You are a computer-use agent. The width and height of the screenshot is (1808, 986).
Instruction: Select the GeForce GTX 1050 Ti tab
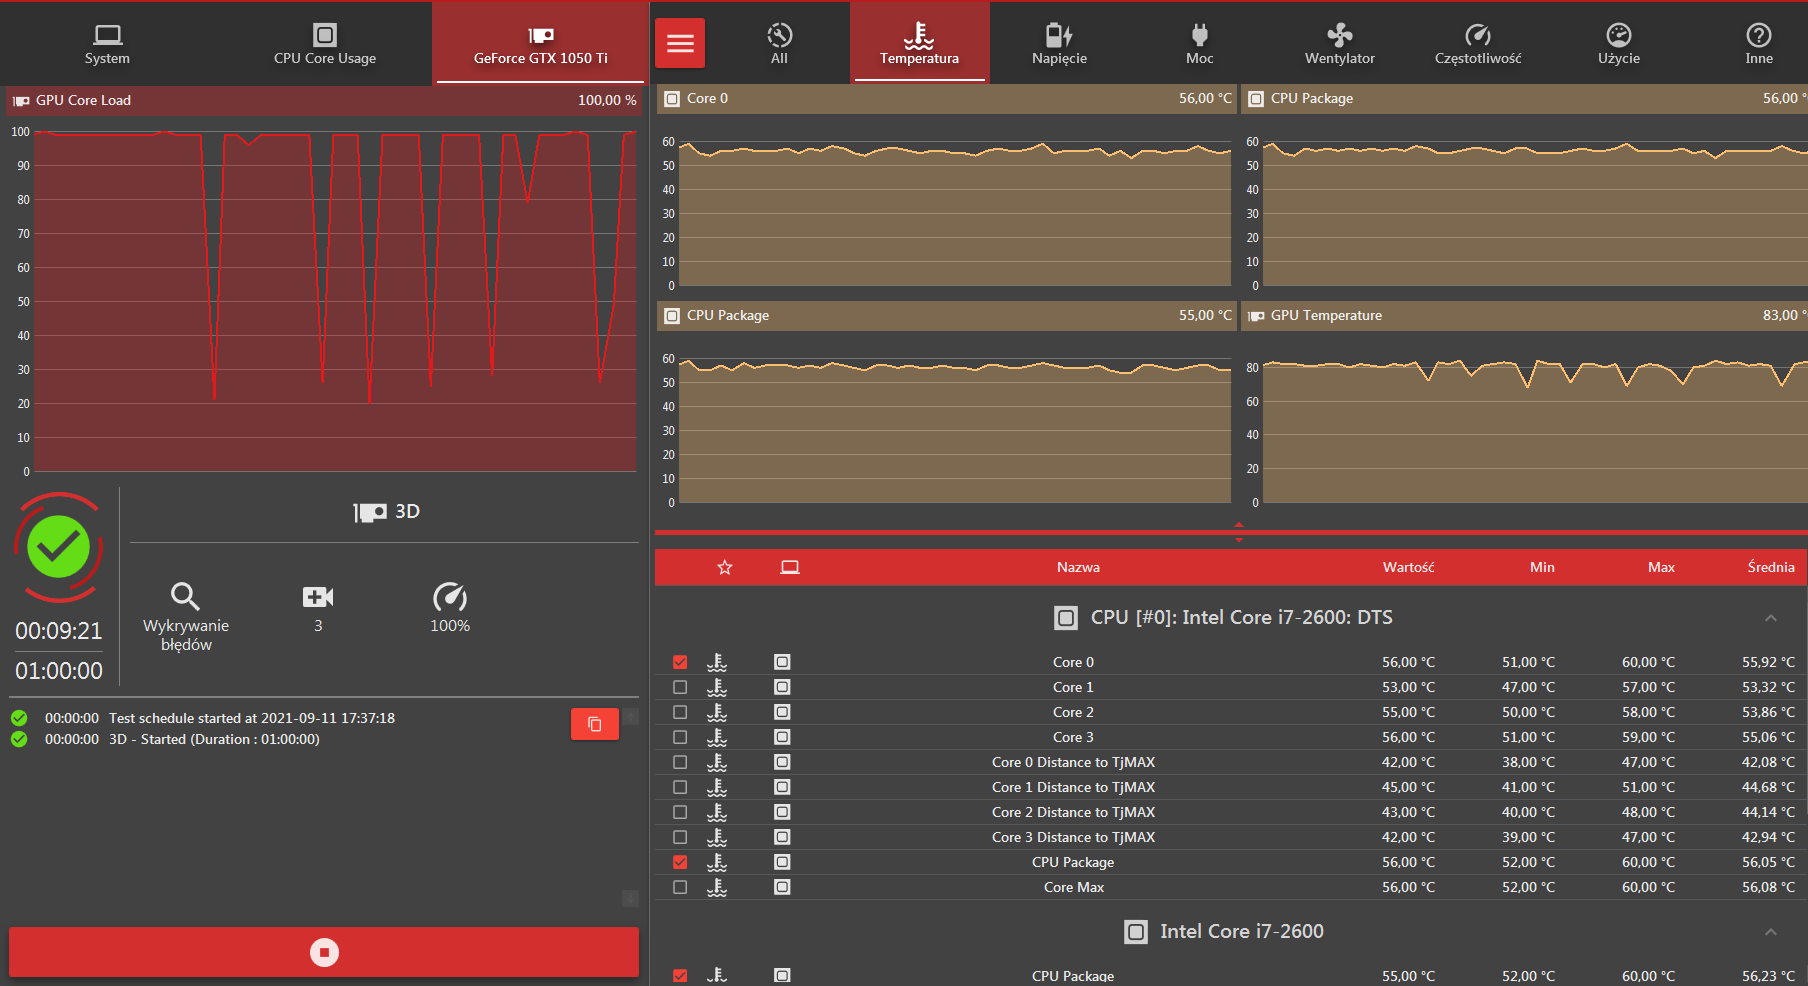541,43
